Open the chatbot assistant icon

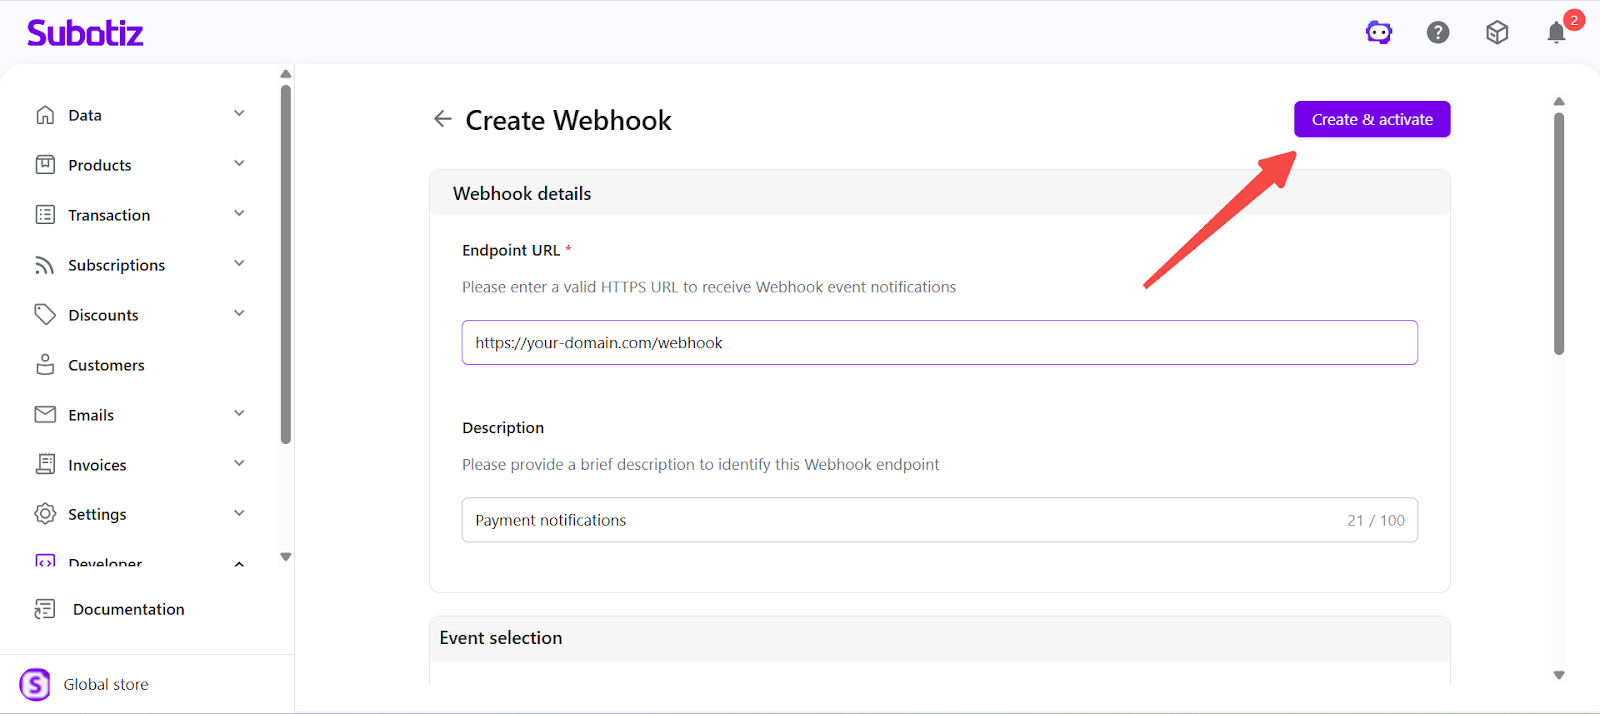(1379, 33)
